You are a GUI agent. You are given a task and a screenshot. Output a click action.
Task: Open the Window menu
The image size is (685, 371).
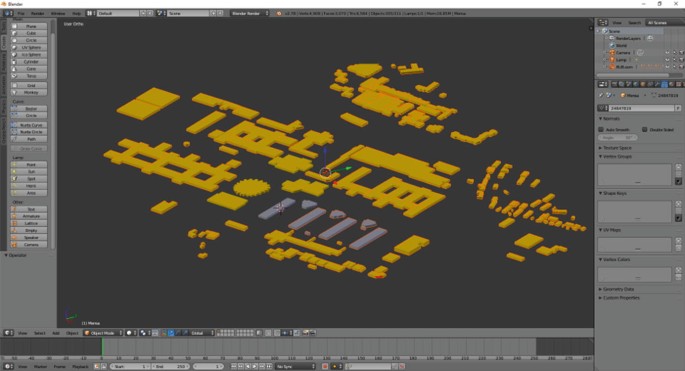pos(58,14)
